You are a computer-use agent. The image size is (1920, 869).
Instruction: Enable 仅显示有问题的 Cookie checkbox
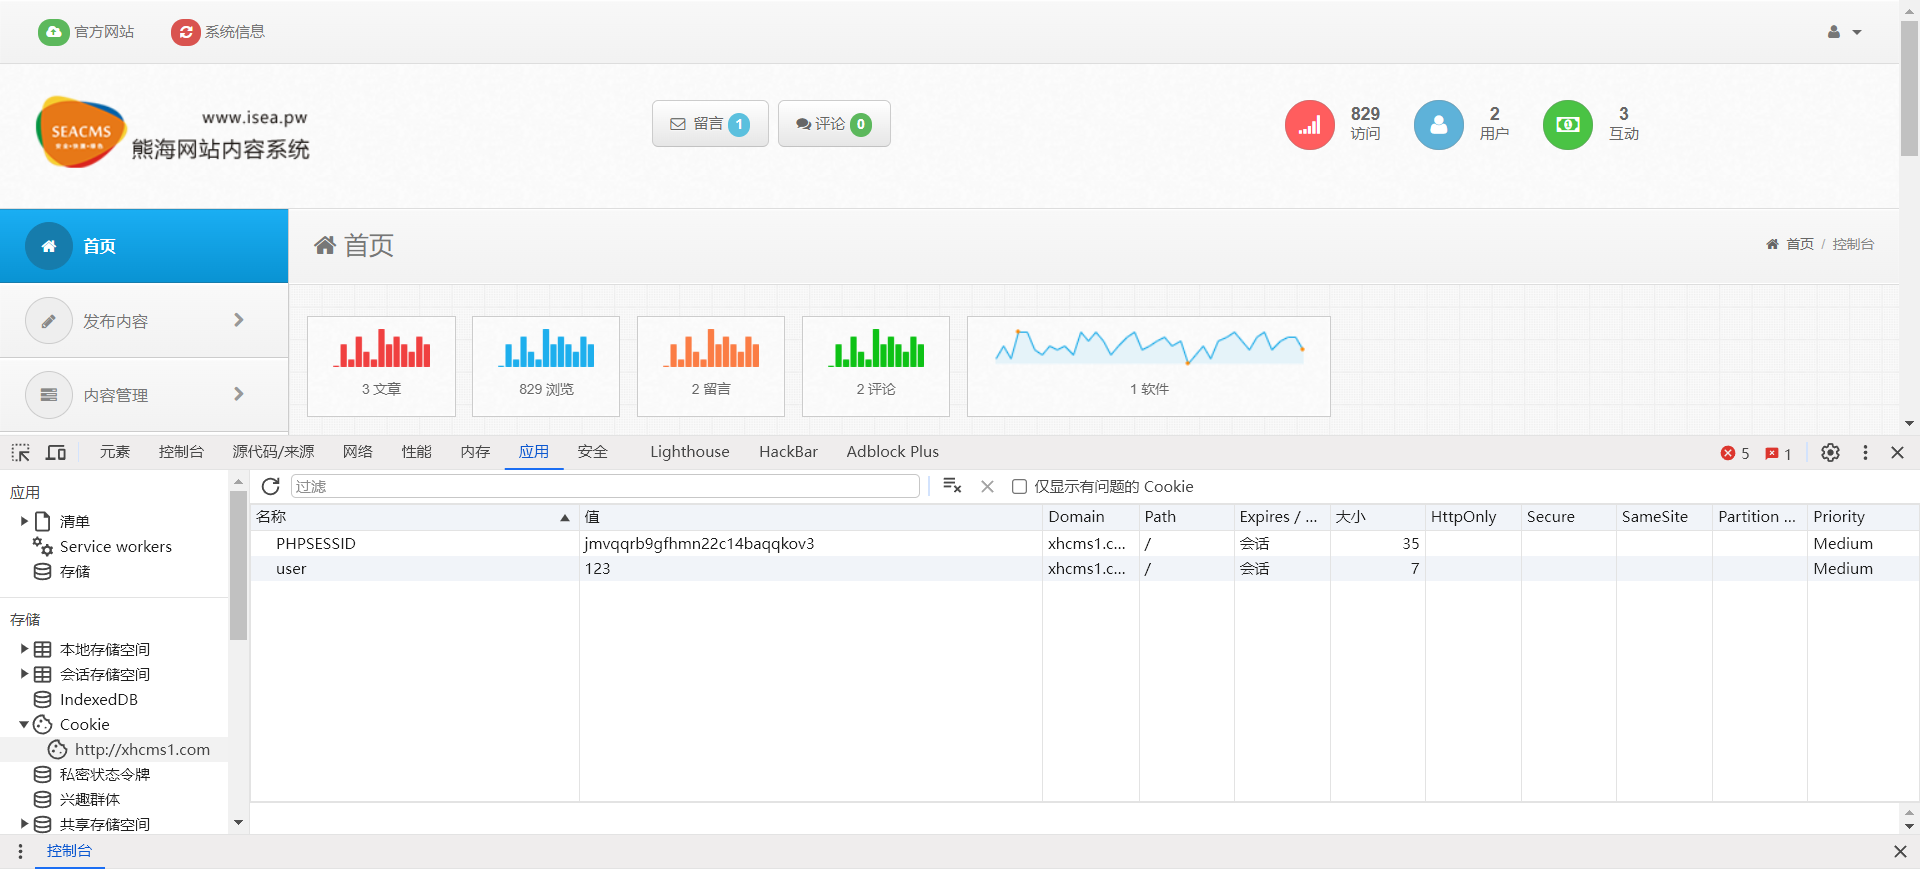[x=1019, y=487]
